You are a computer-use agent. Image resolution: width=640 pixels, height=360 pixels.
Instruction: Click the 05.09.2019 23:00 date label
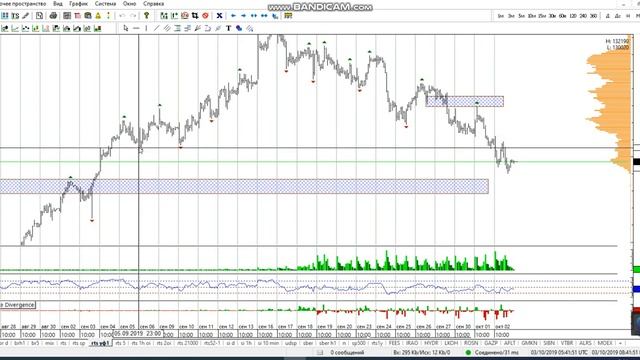138,334
